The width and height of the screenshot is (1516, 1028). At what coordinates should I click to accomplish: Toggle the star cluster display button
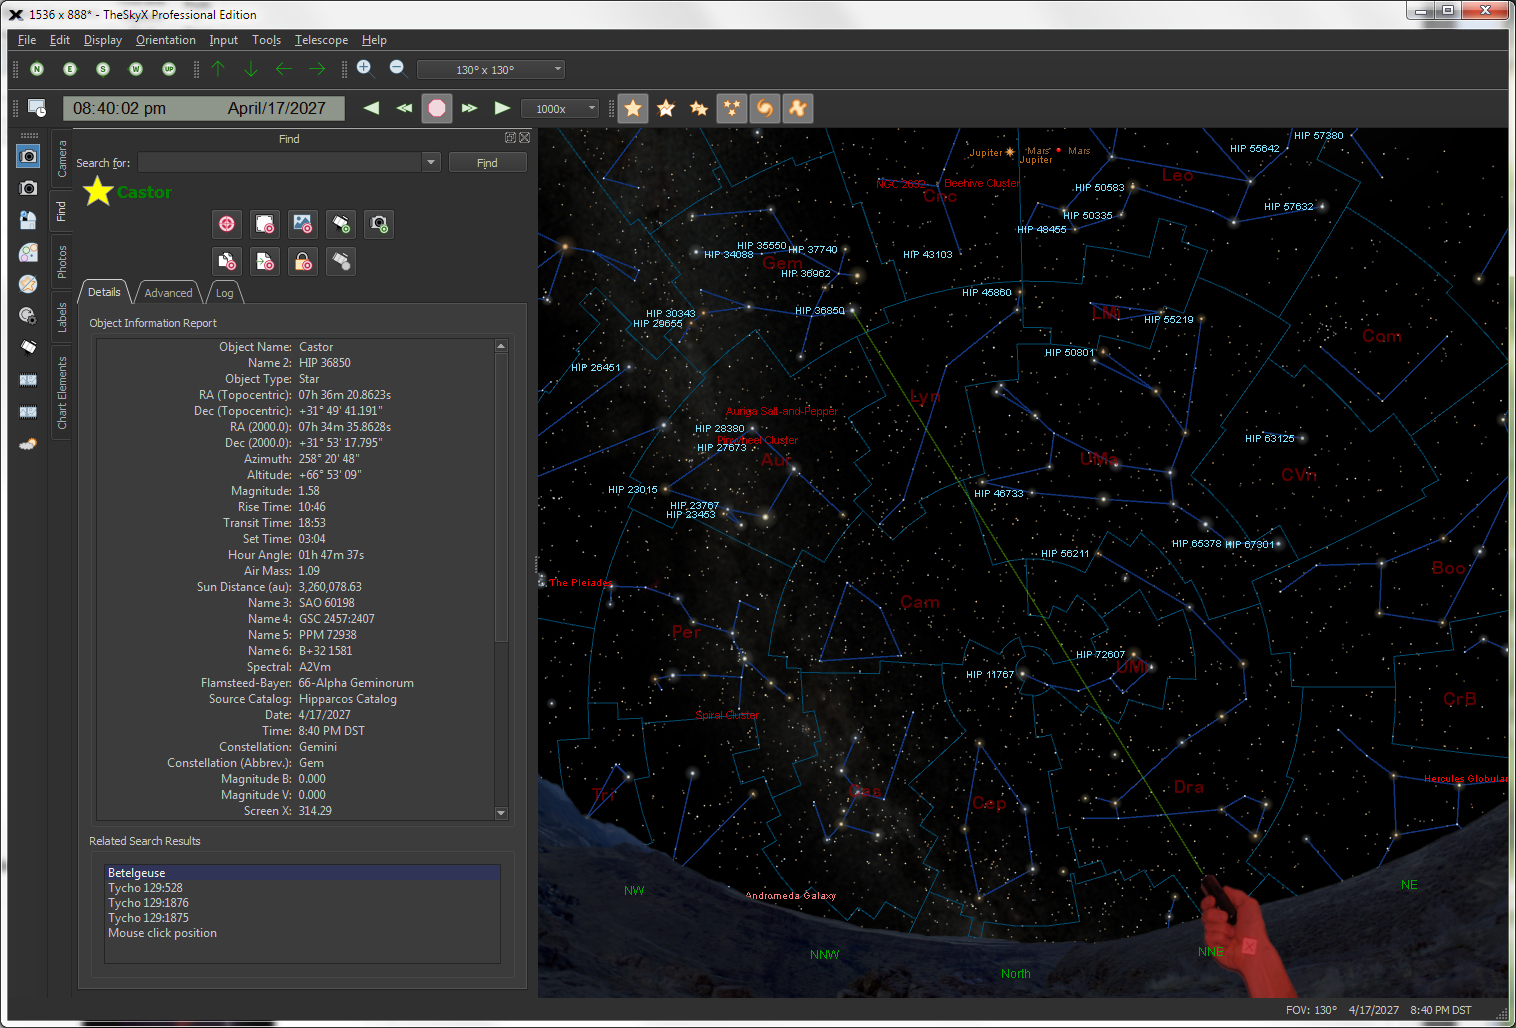tap(732, 108)
